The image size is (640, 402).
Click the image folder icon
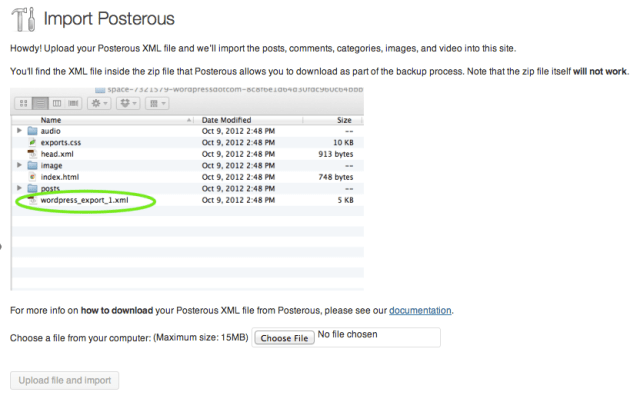pos(32,165)
